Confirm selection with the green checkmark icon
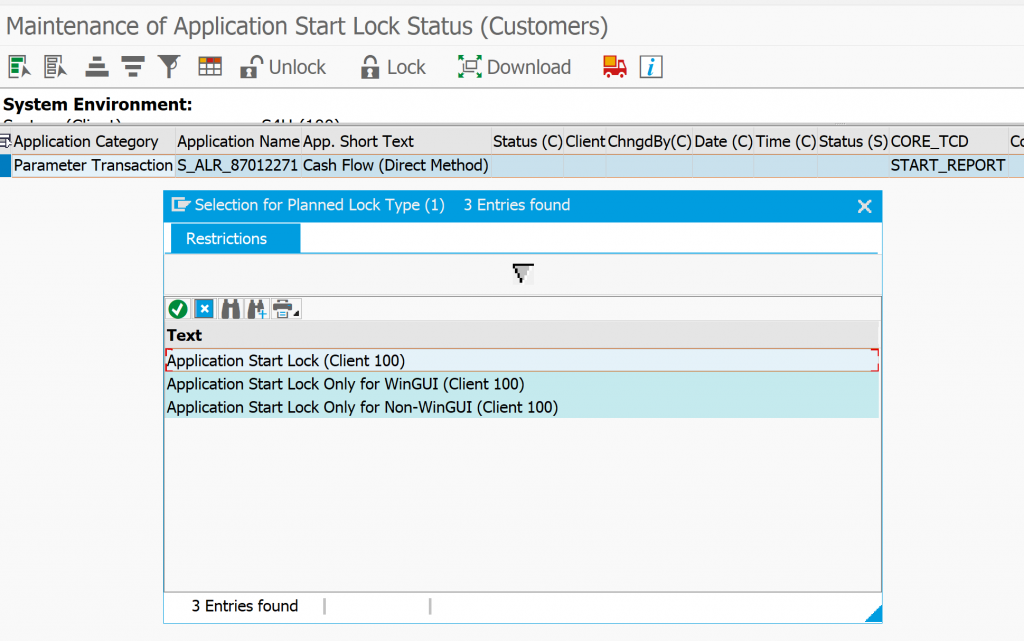Screen dimensions: 1024x641 tap(179, 309)
